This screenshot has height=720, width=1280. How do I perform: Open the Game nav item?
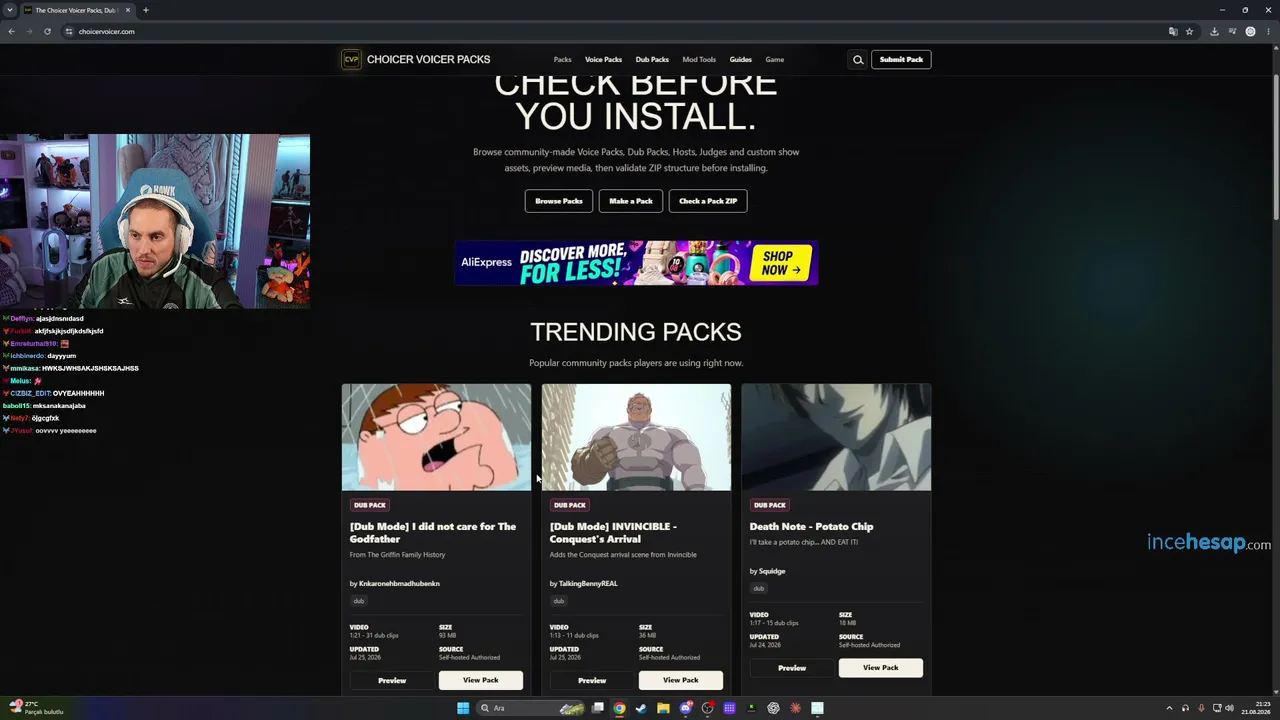(x=775, y=60)
